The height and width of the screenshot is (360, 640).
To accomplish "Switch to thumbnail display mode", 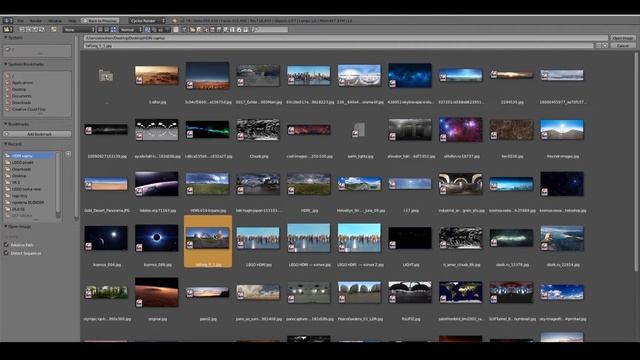I will pos(113,29).
